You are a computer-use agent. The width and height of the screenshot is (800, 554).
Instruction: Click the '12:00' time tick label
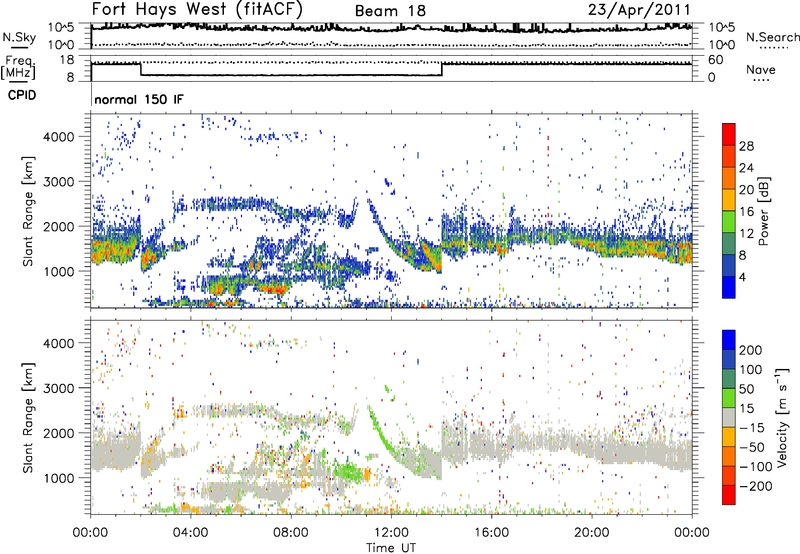(391, 533)
